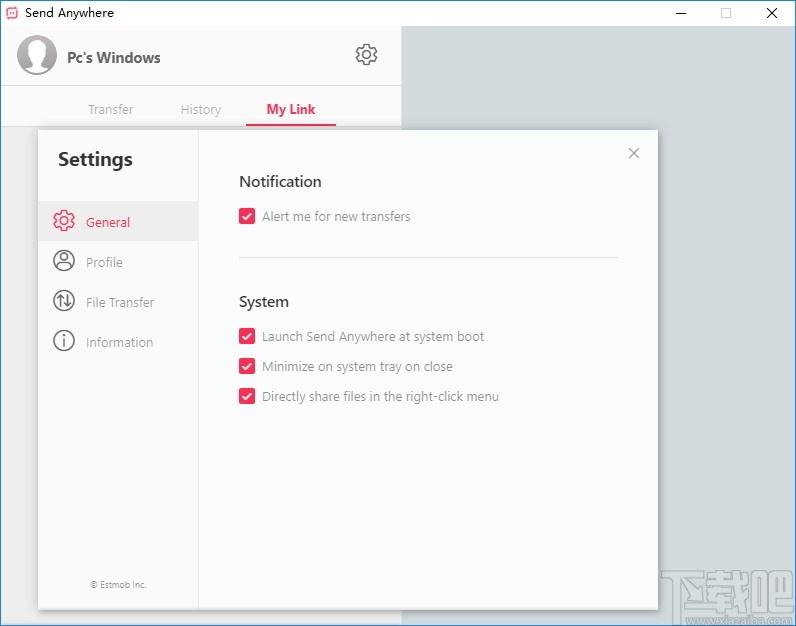Uncheck Alert me for new transfers
The height and width of the screenshot is (626, 796).
(247, 216)
